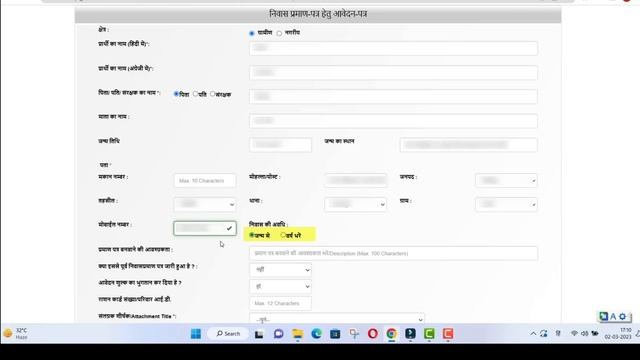Viewport: 640px width, 360px height.
Task: Click the mobile number input field
Action: tap(204, 228)
